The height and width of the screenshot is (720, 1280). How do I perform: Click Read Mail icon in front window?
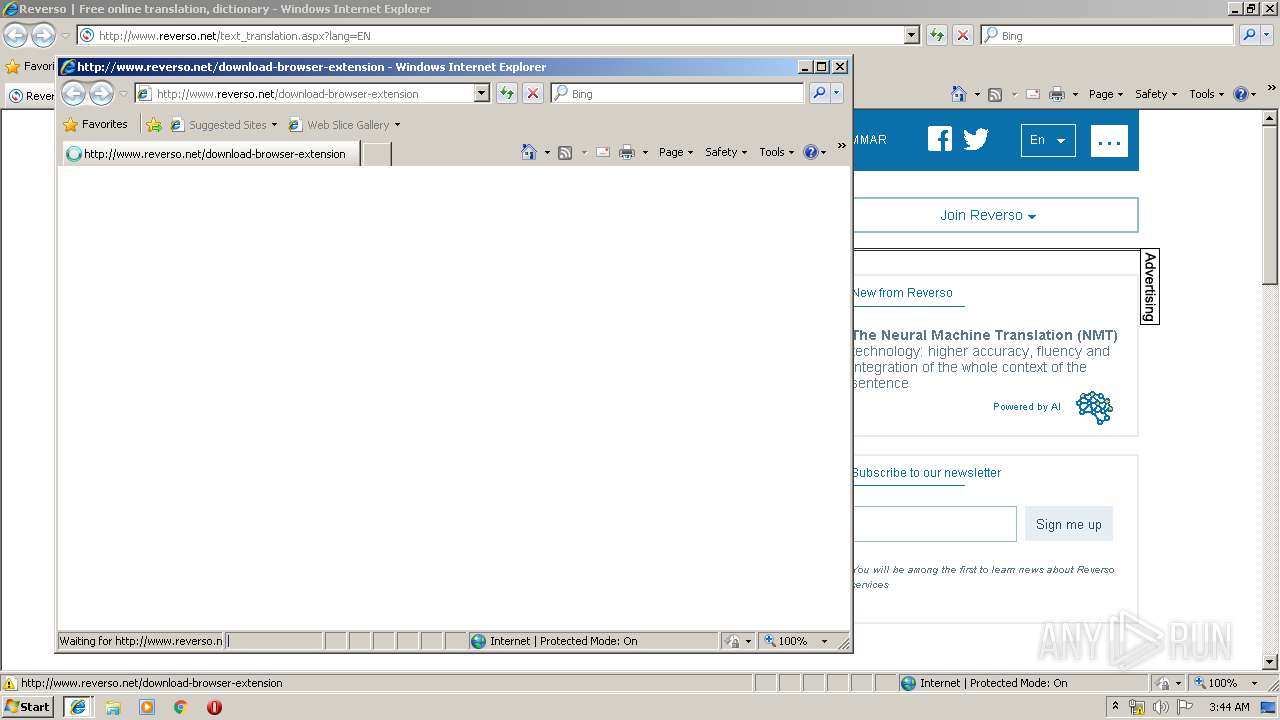click(603, 152)
